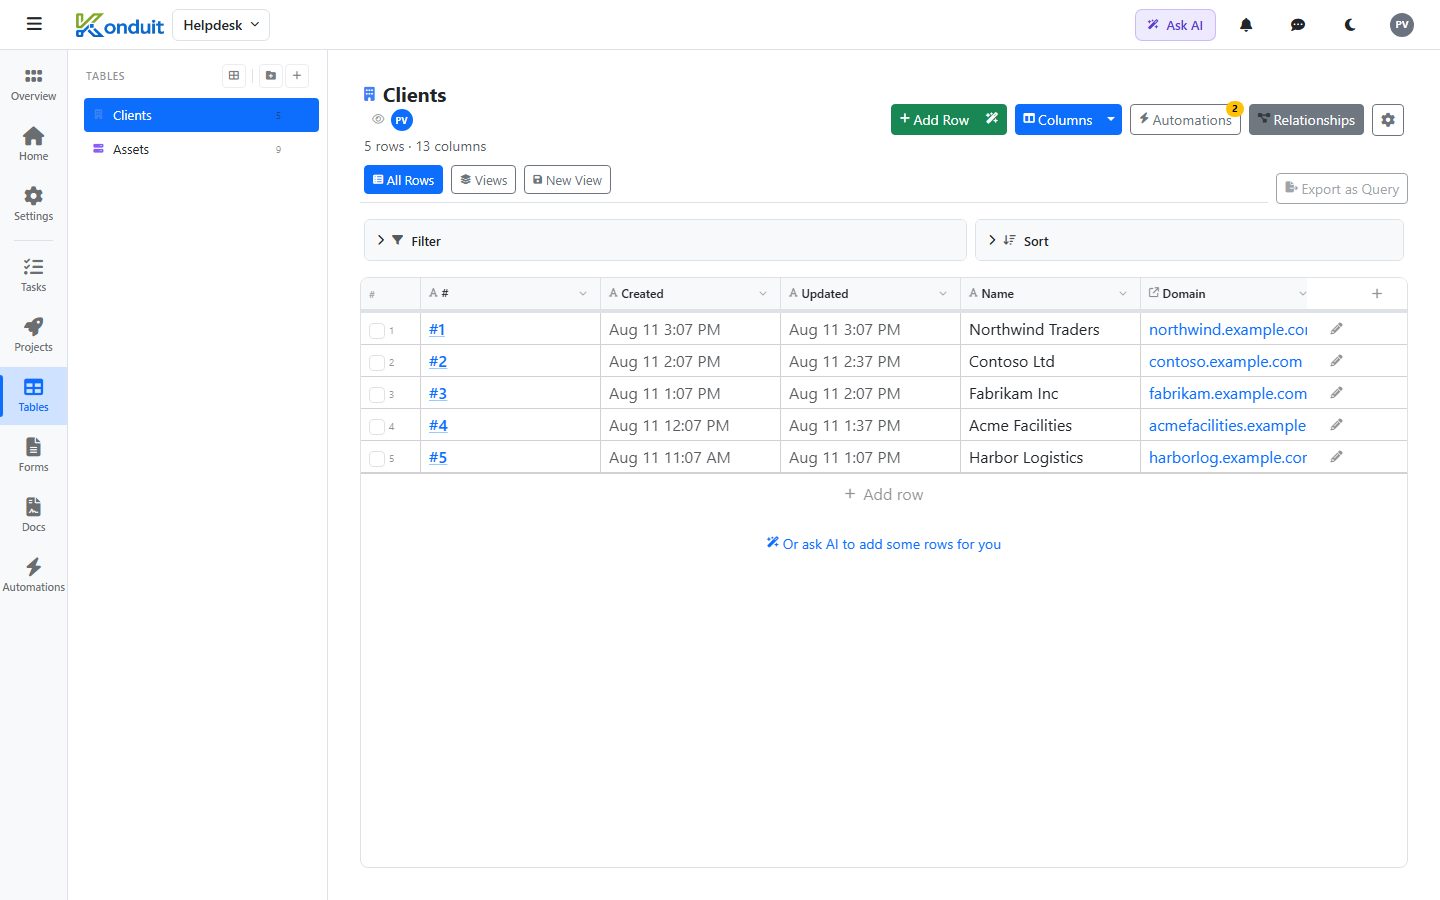Click the Konduit logo

click(x=119, y=25)
